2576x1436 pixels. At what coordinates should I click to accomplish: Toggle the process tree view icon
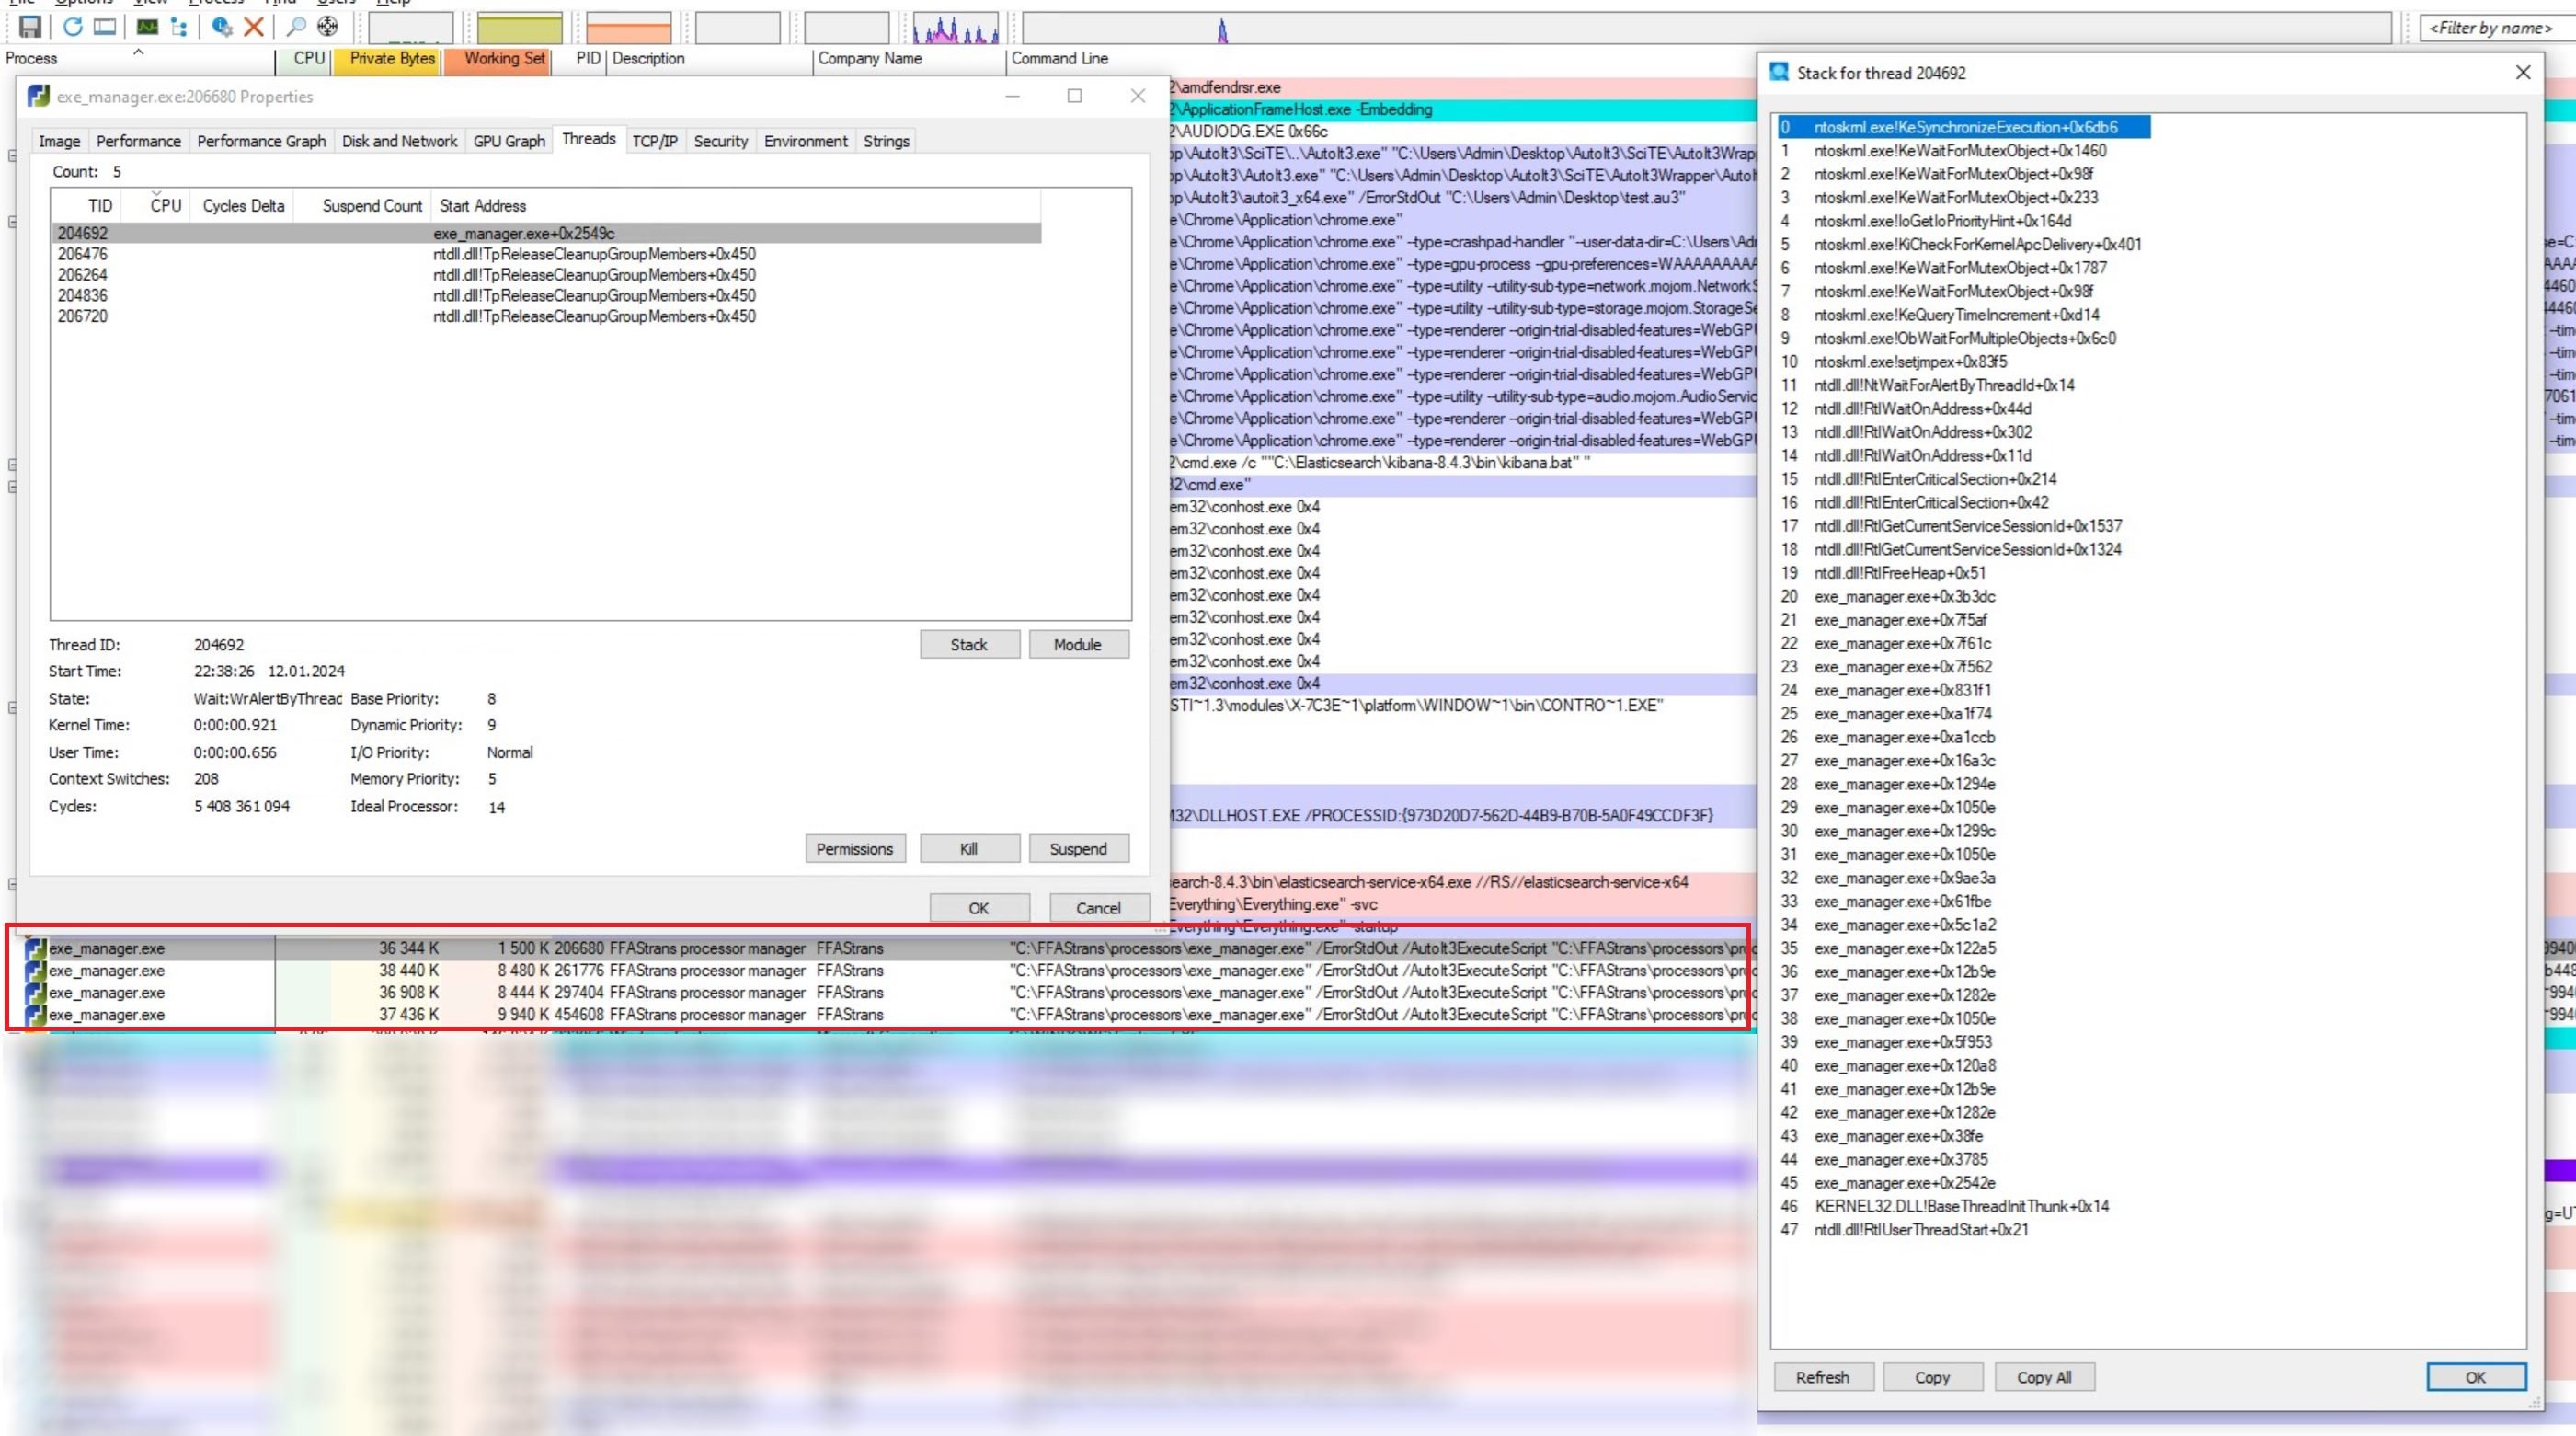coord(179,27)
